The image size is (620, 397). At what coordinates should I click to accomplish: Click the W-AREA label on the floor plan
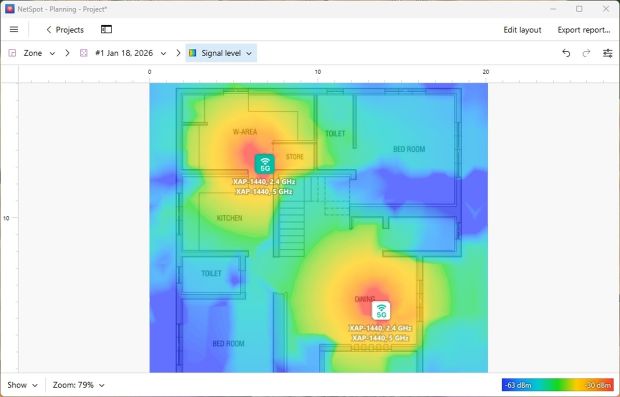pyautogui.click(x=245, y=132)
